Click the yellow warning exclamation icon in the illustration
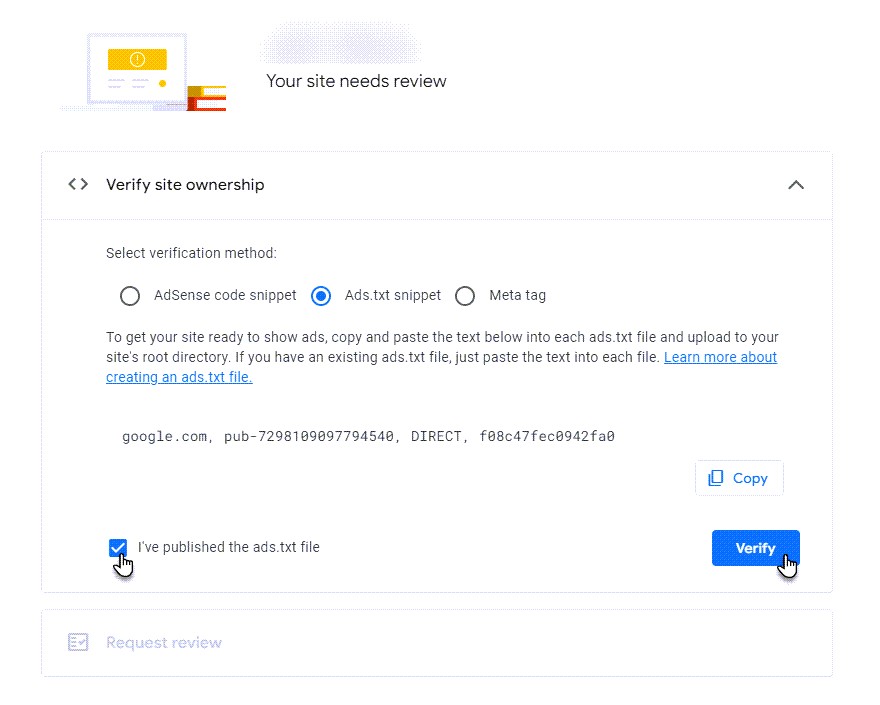 coord(138,60)
